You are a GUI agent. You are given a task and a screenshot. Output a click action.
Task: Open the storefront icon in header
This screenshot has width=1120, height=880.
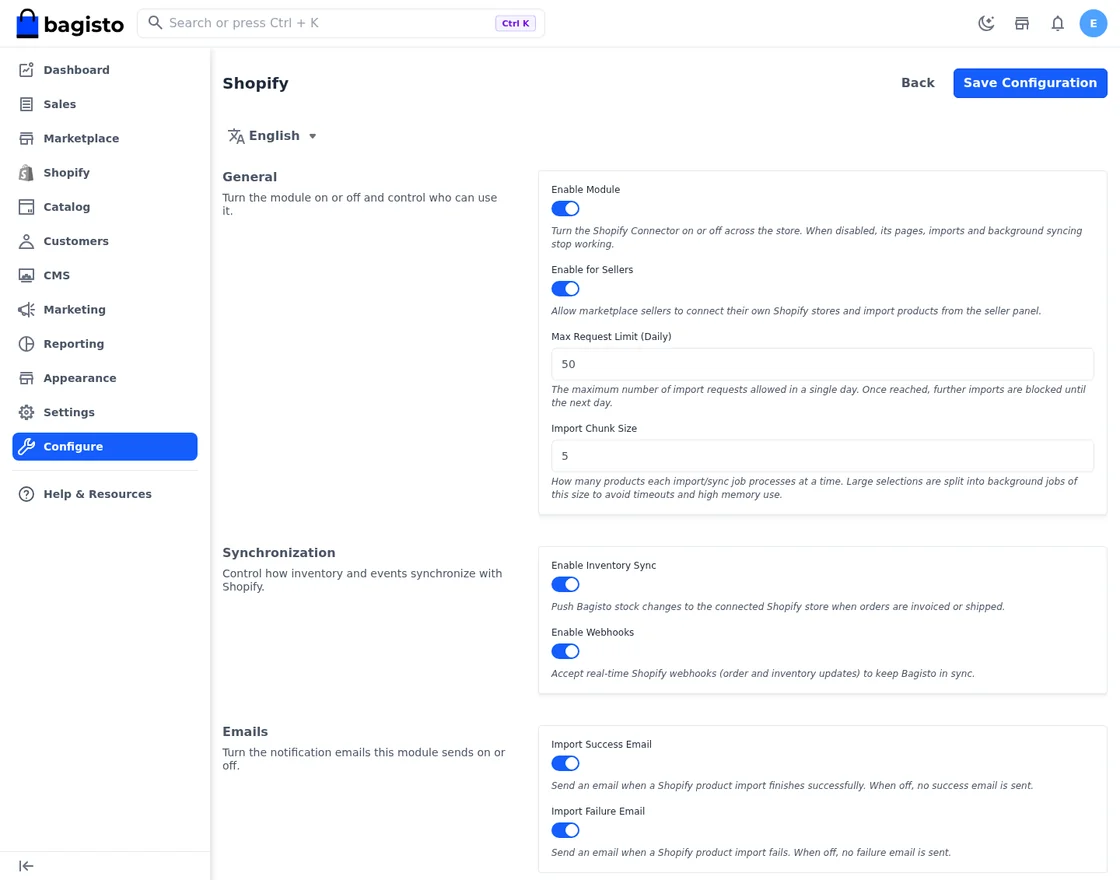(x=1022, y=24)
